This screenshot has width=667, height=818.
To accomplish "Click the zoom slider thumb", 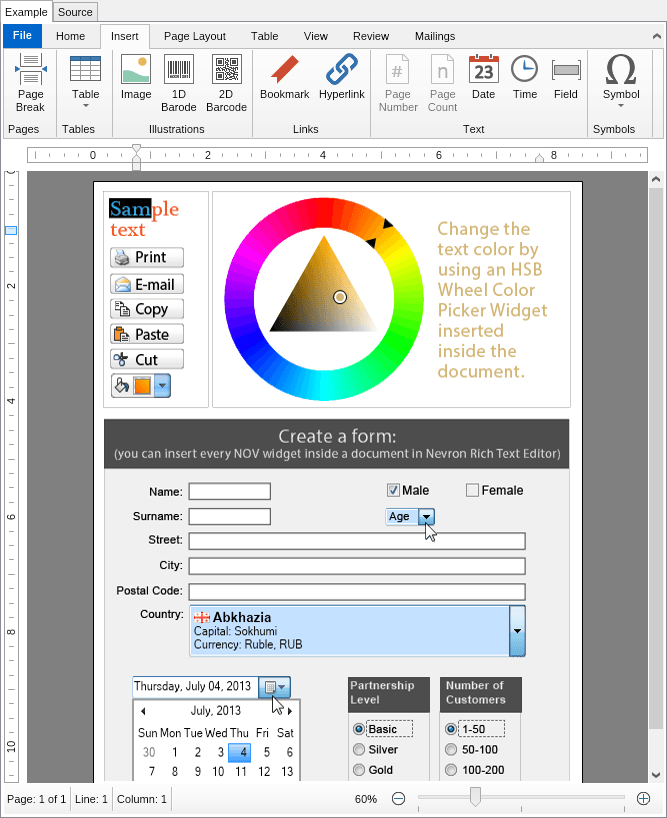I will click(x=475, y=797).
